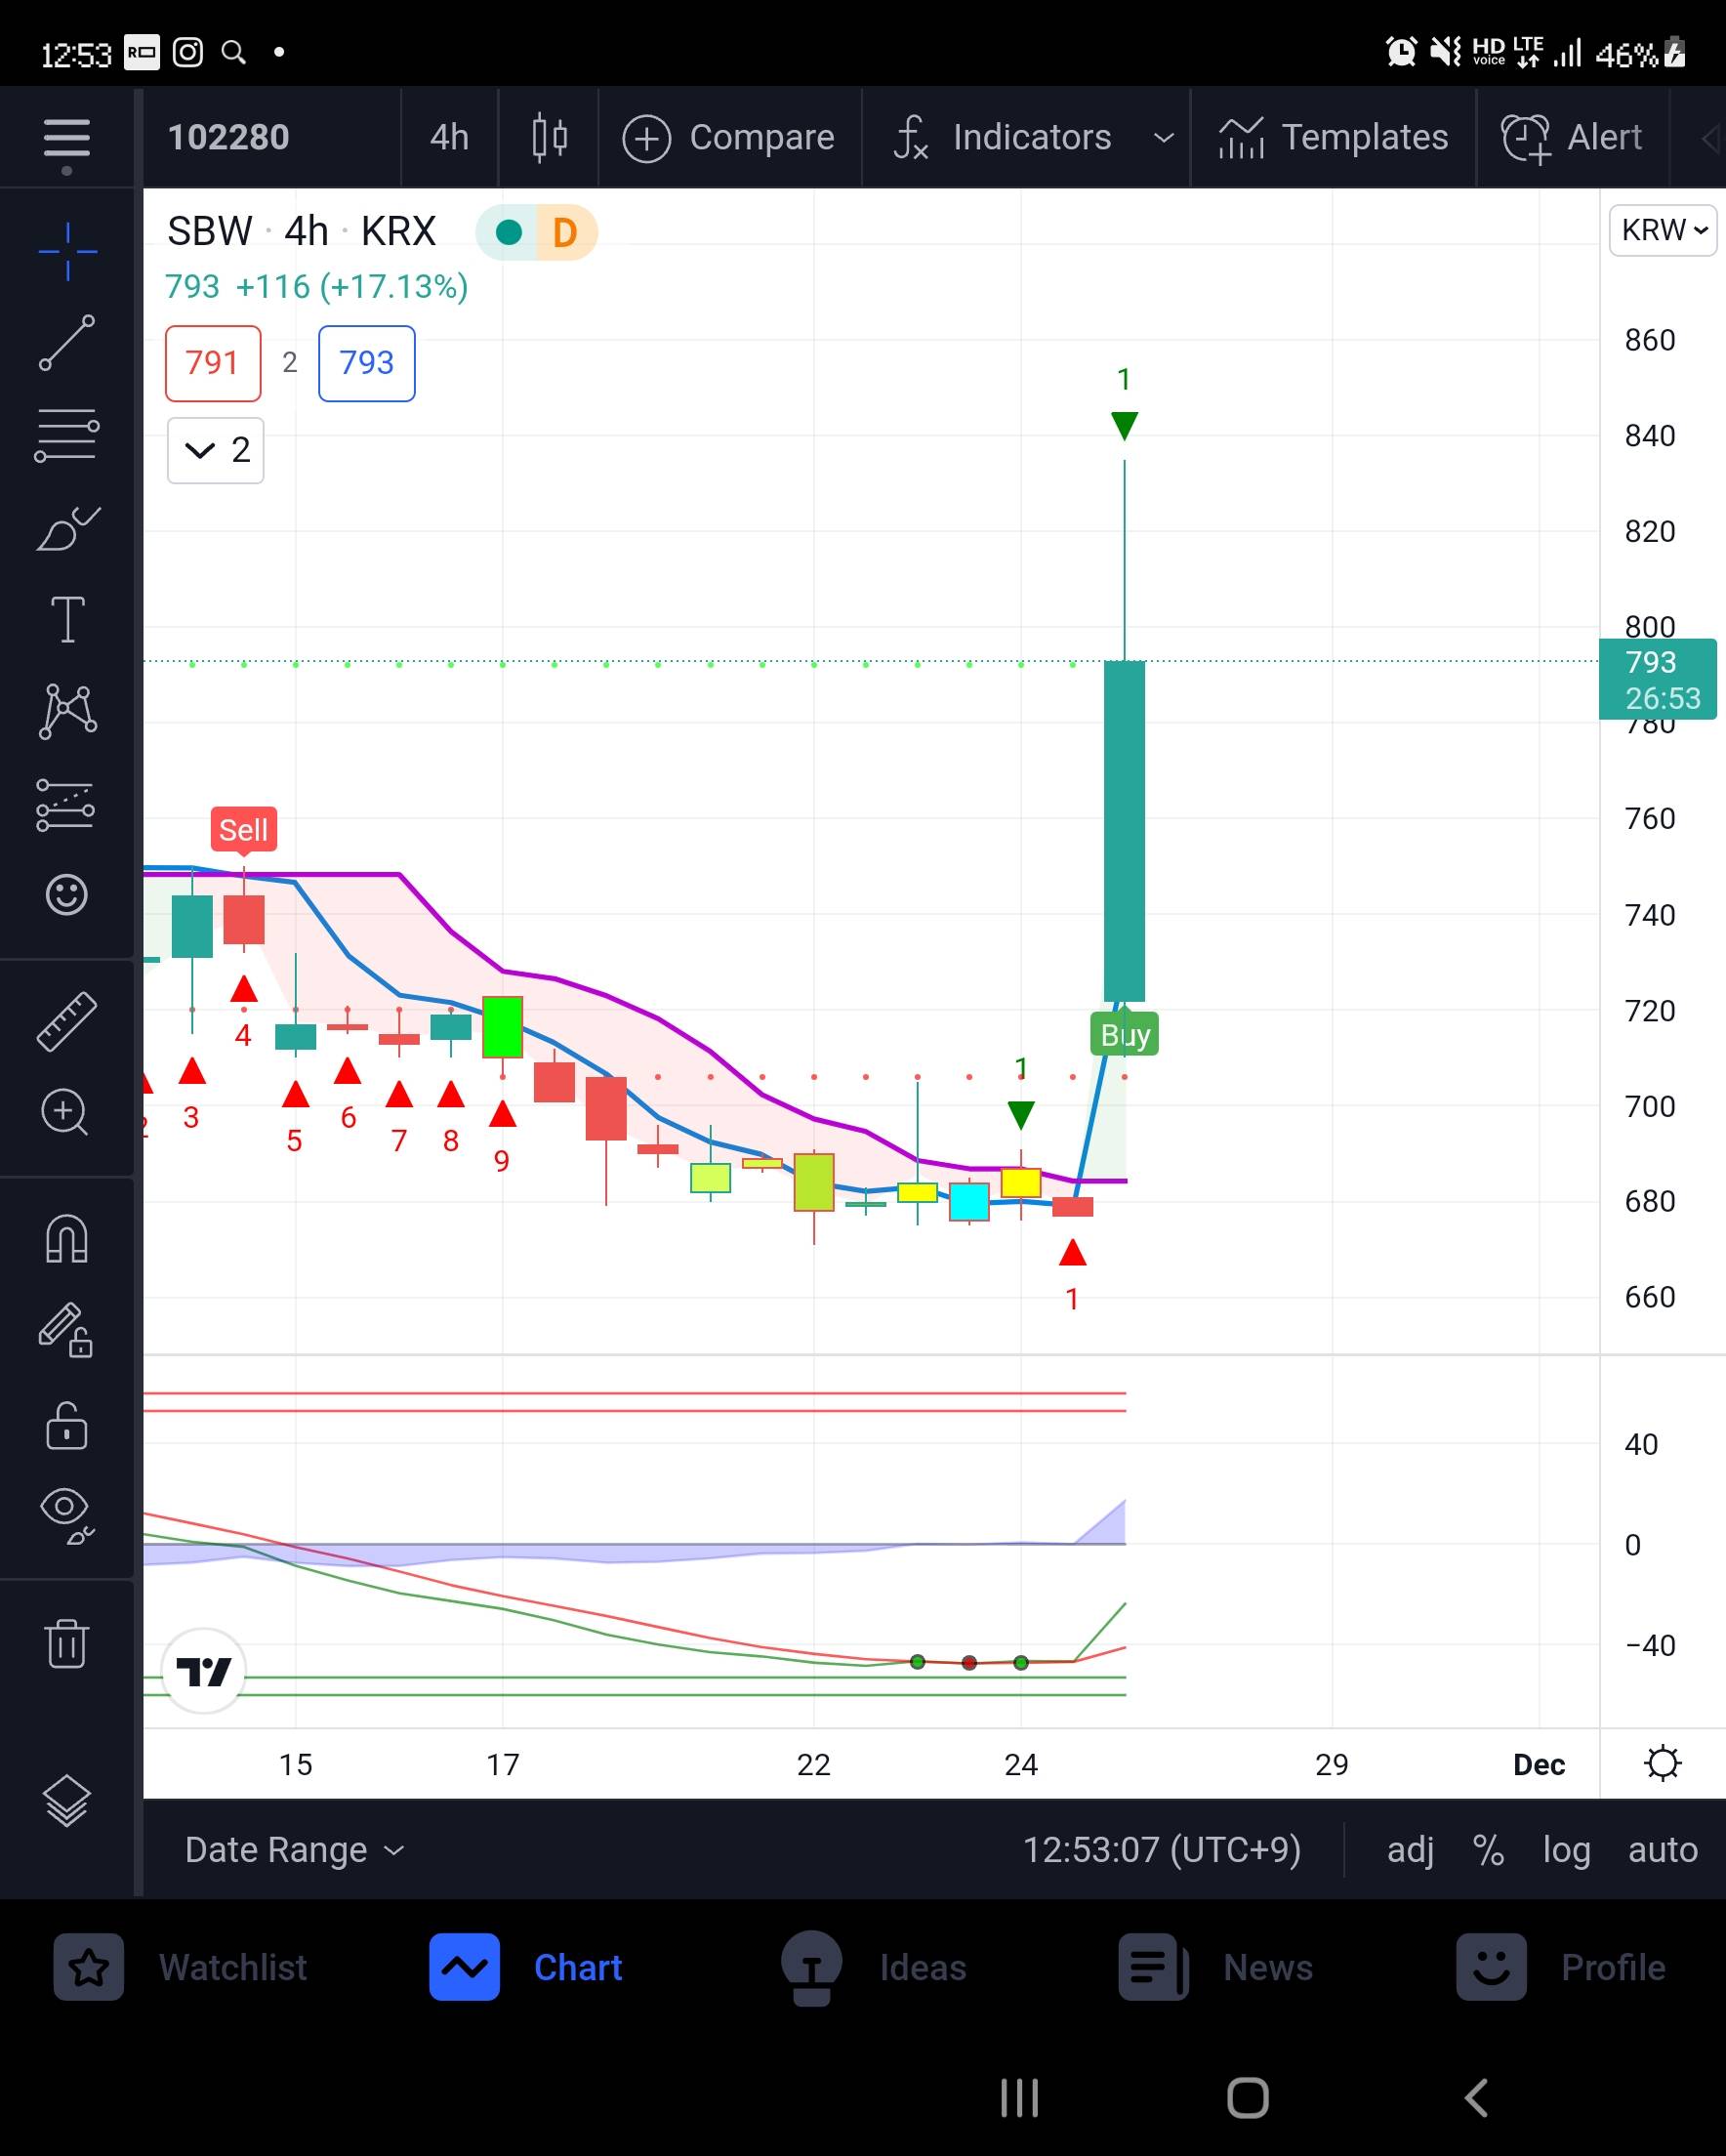The width and height of the screenshot is (1726, 2156).
Task: Select the brush drawing tool
Action: tap(67, 528)
